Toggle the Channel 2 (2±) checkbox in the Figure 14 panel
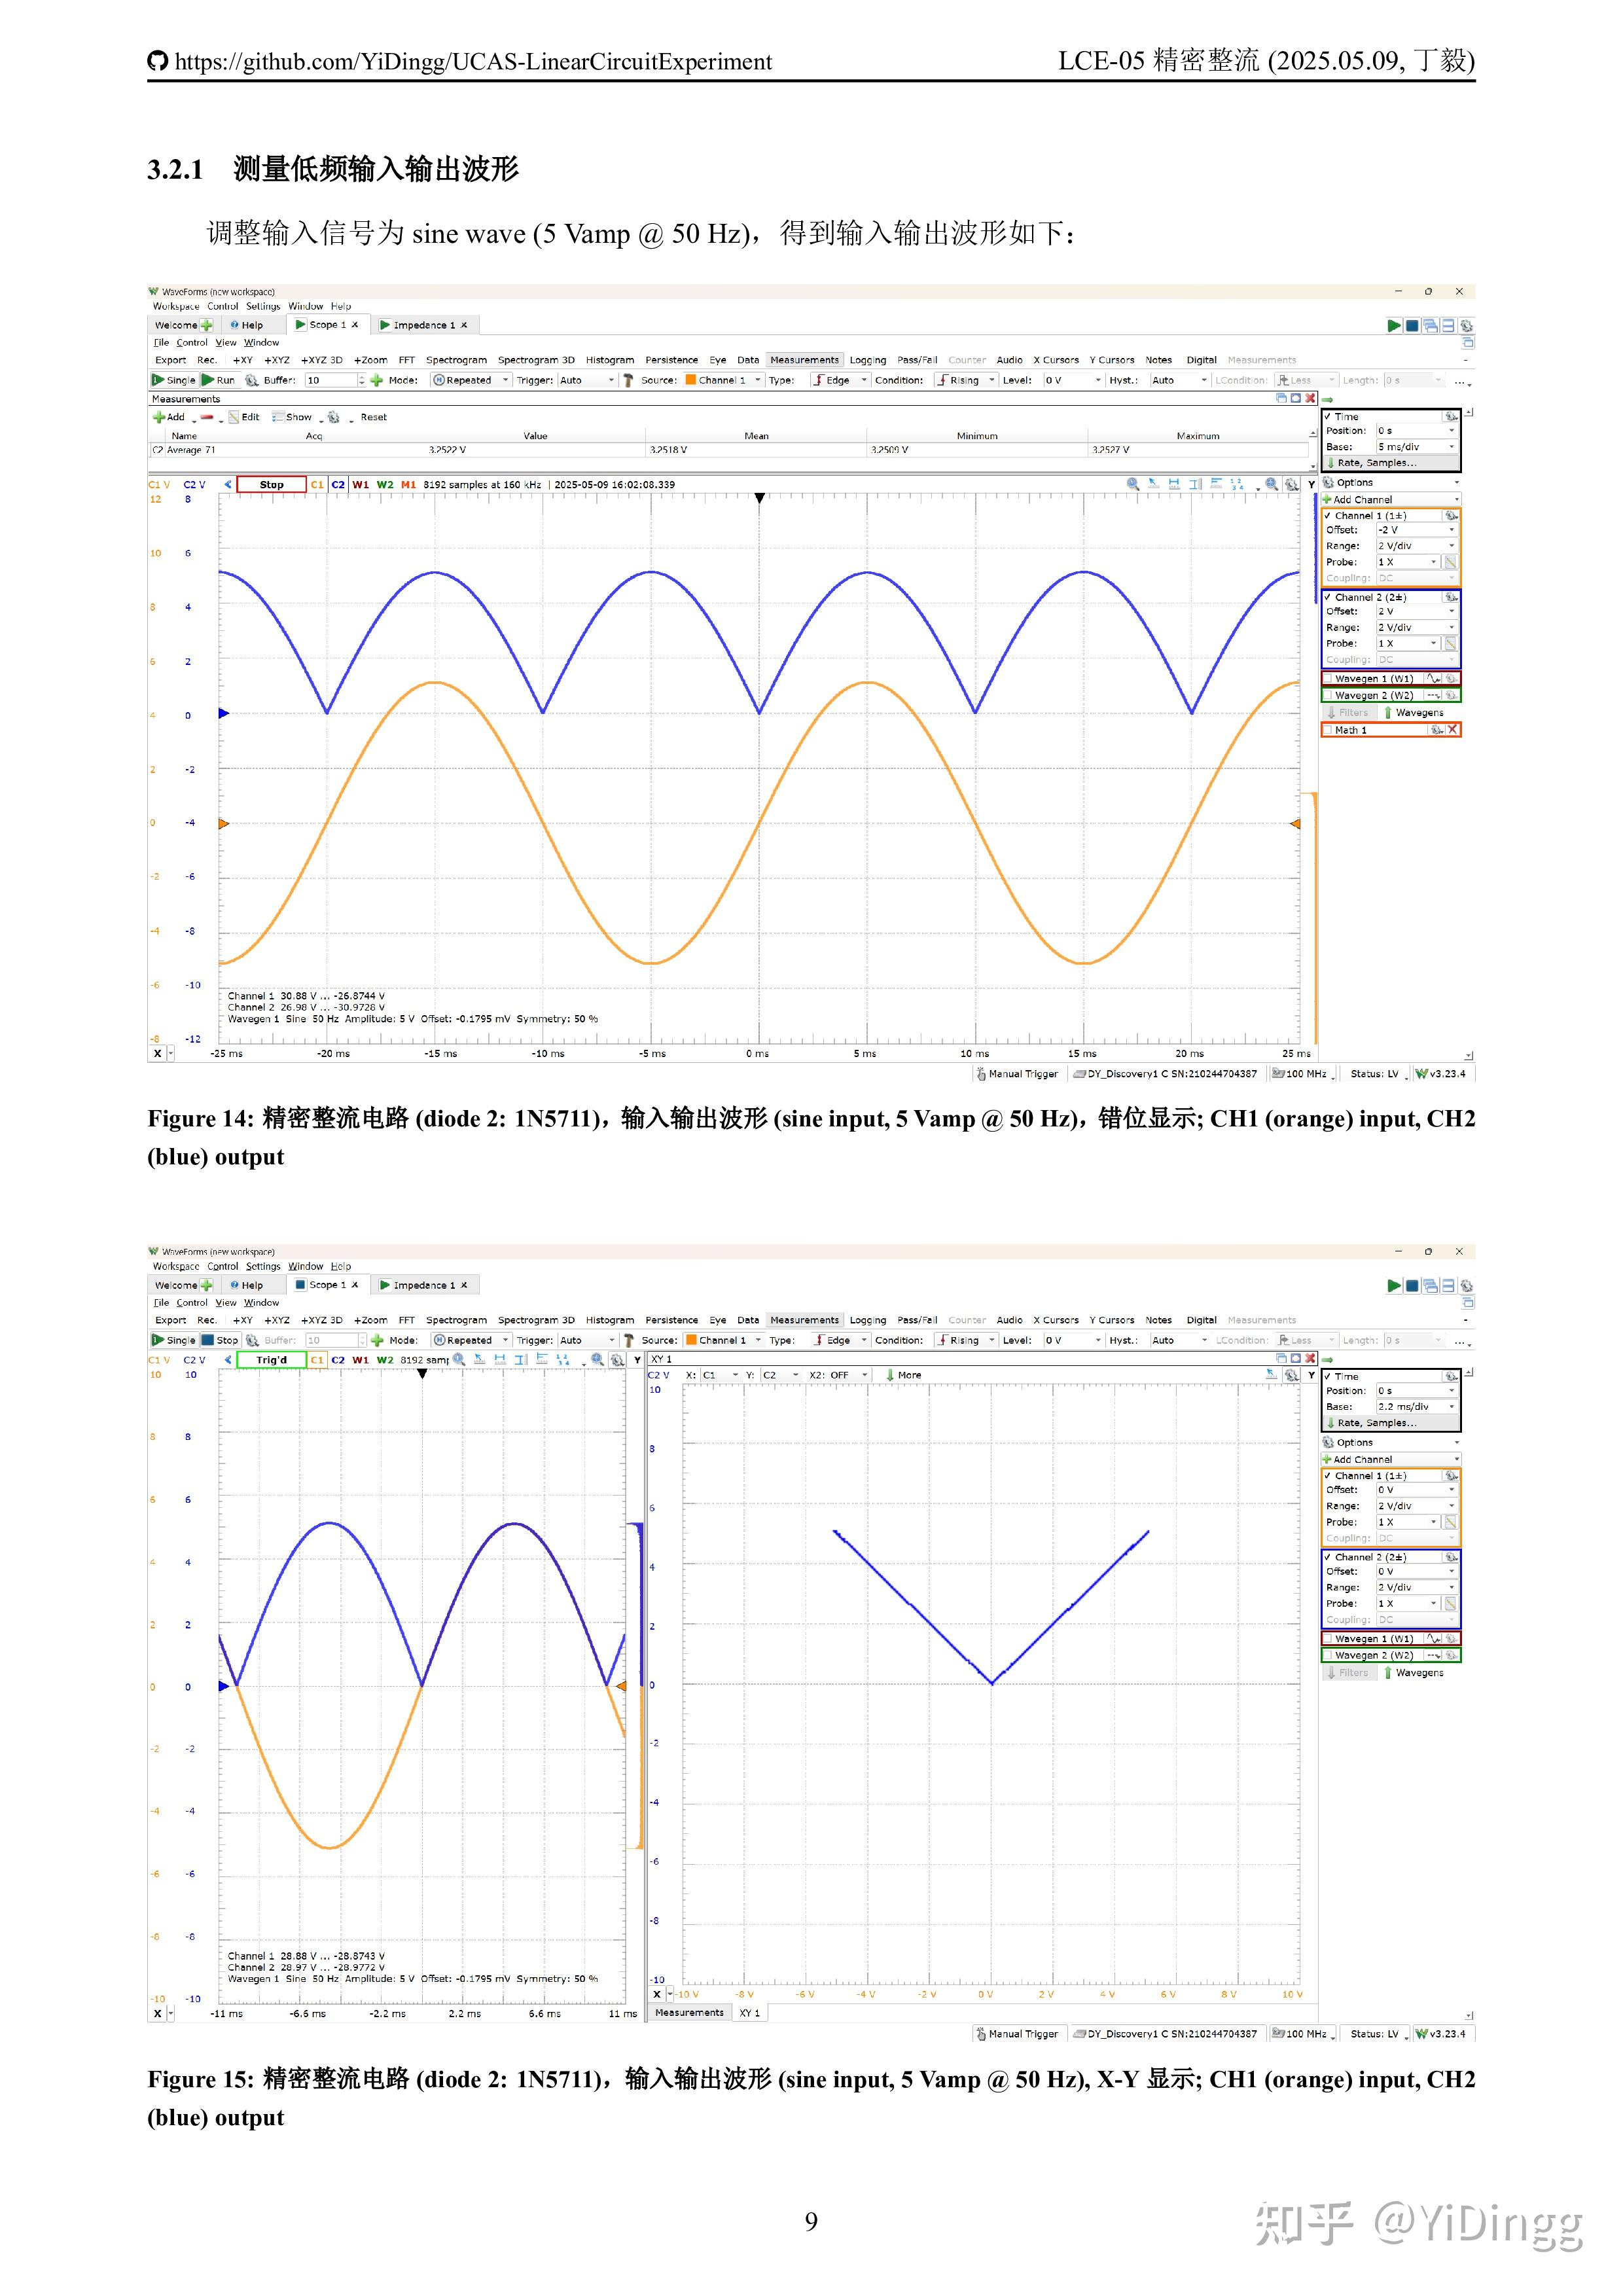 coord(1328,597)
